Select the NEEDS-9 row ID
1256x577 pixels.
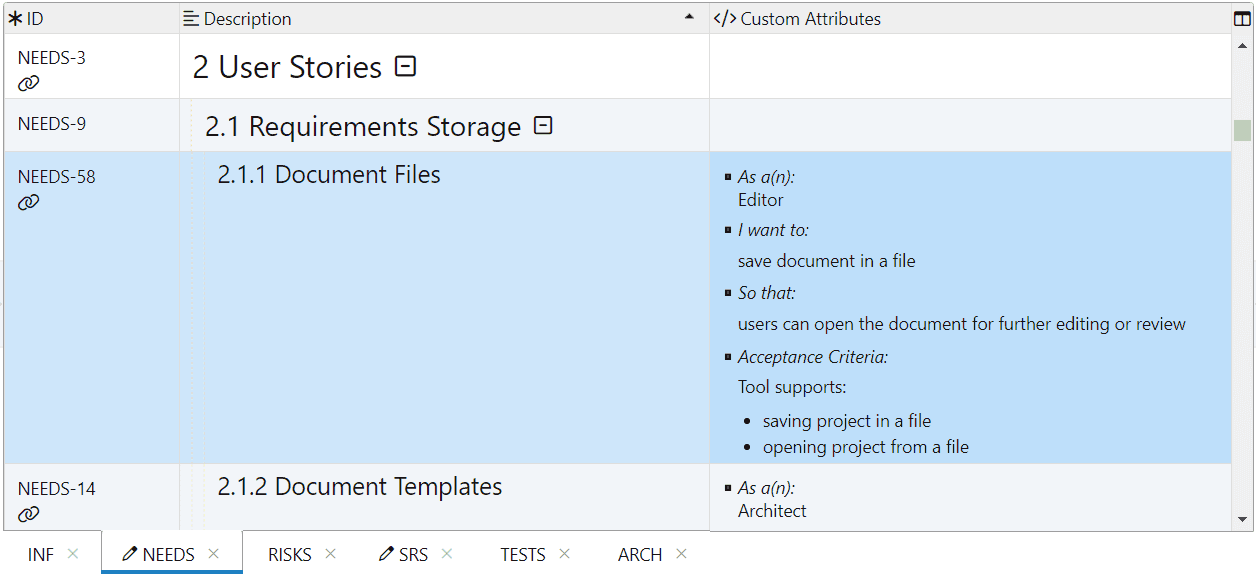pos(52,124)
